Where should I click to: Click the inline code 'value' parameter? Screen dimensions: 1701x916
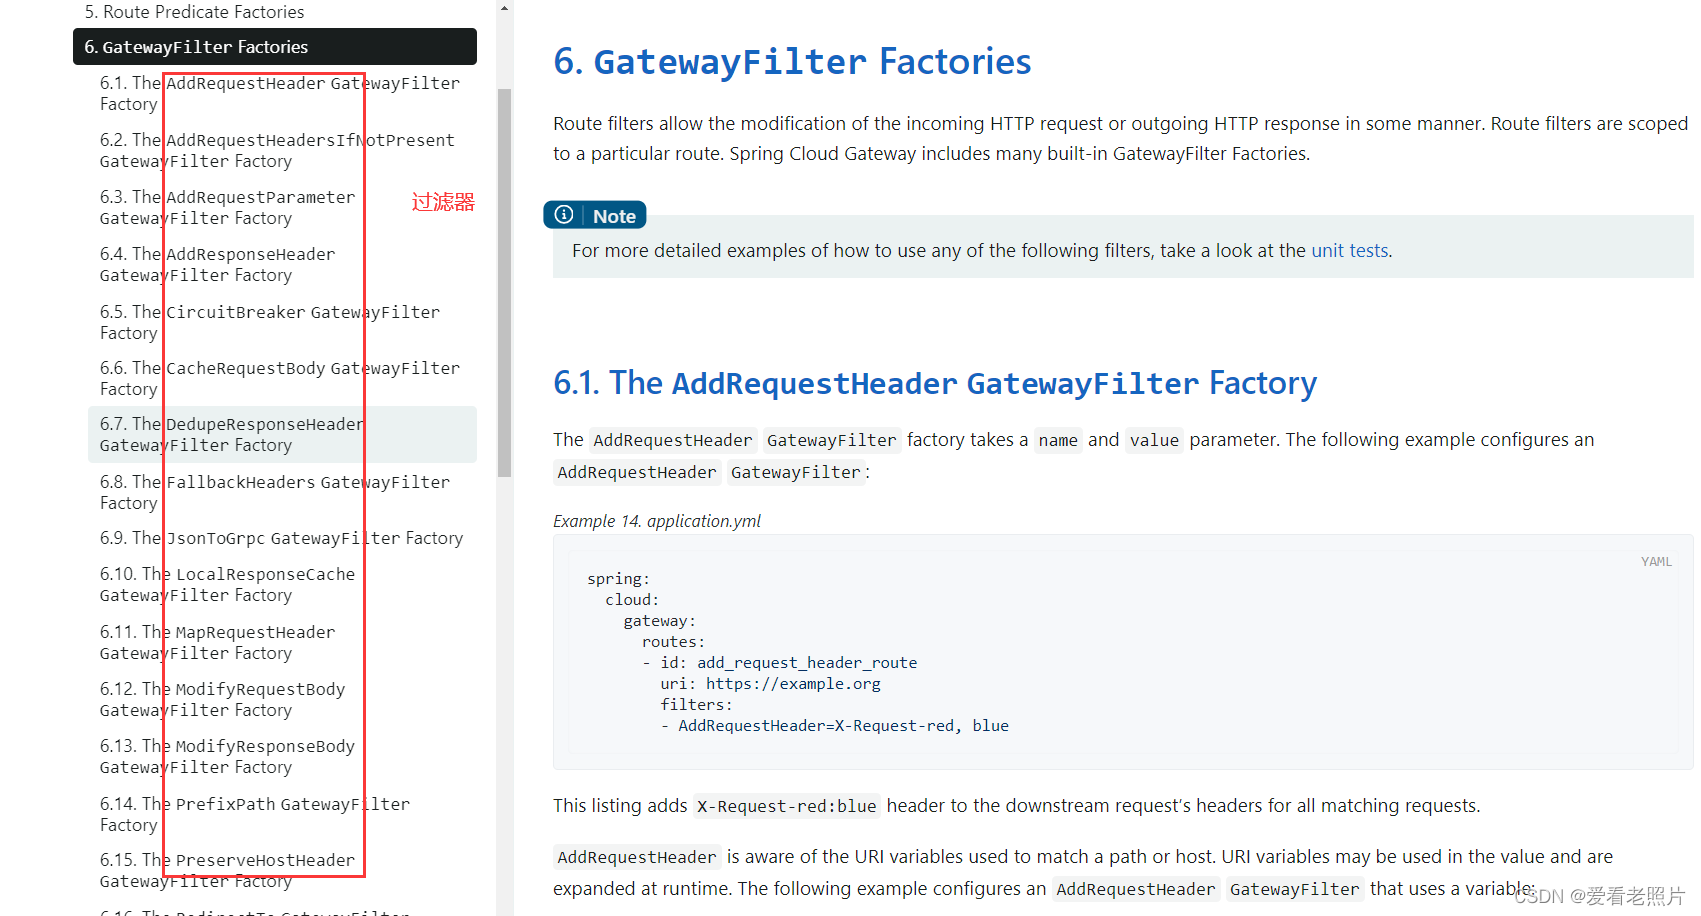pyautogui.click(x=1155, y=440)
